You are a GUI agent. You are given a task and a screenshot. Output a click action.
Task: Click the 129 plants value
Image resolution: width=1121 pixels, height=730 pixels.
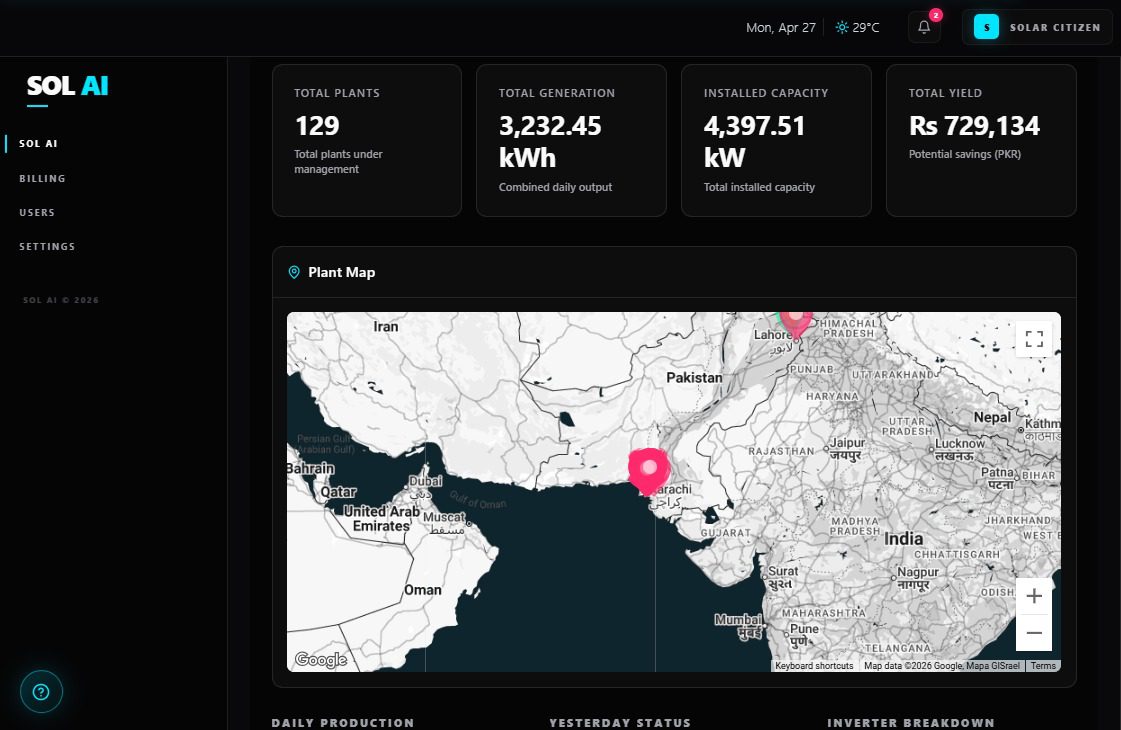(317, 126)
